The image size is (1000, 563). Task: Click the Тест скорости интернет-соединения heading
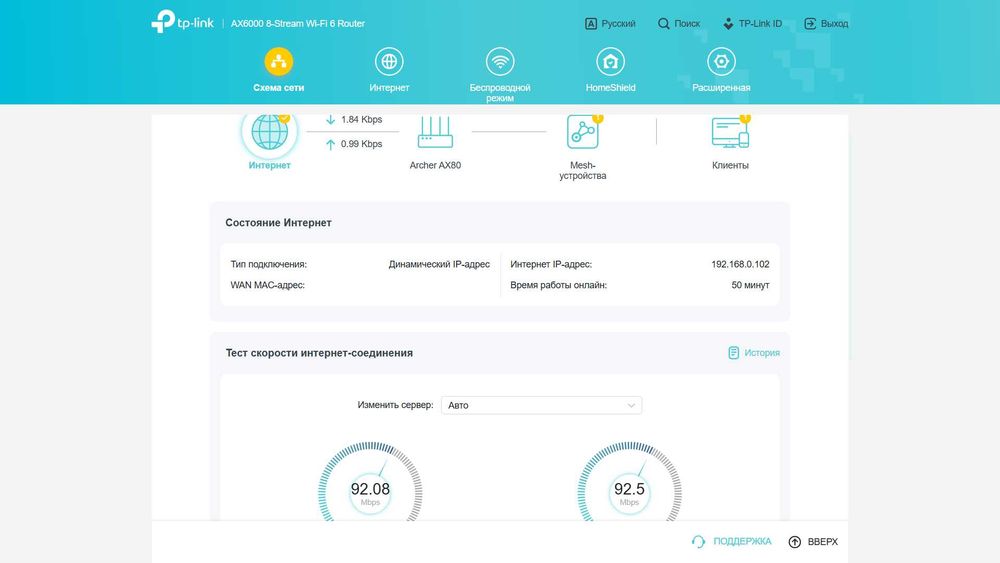coord(319,353)
